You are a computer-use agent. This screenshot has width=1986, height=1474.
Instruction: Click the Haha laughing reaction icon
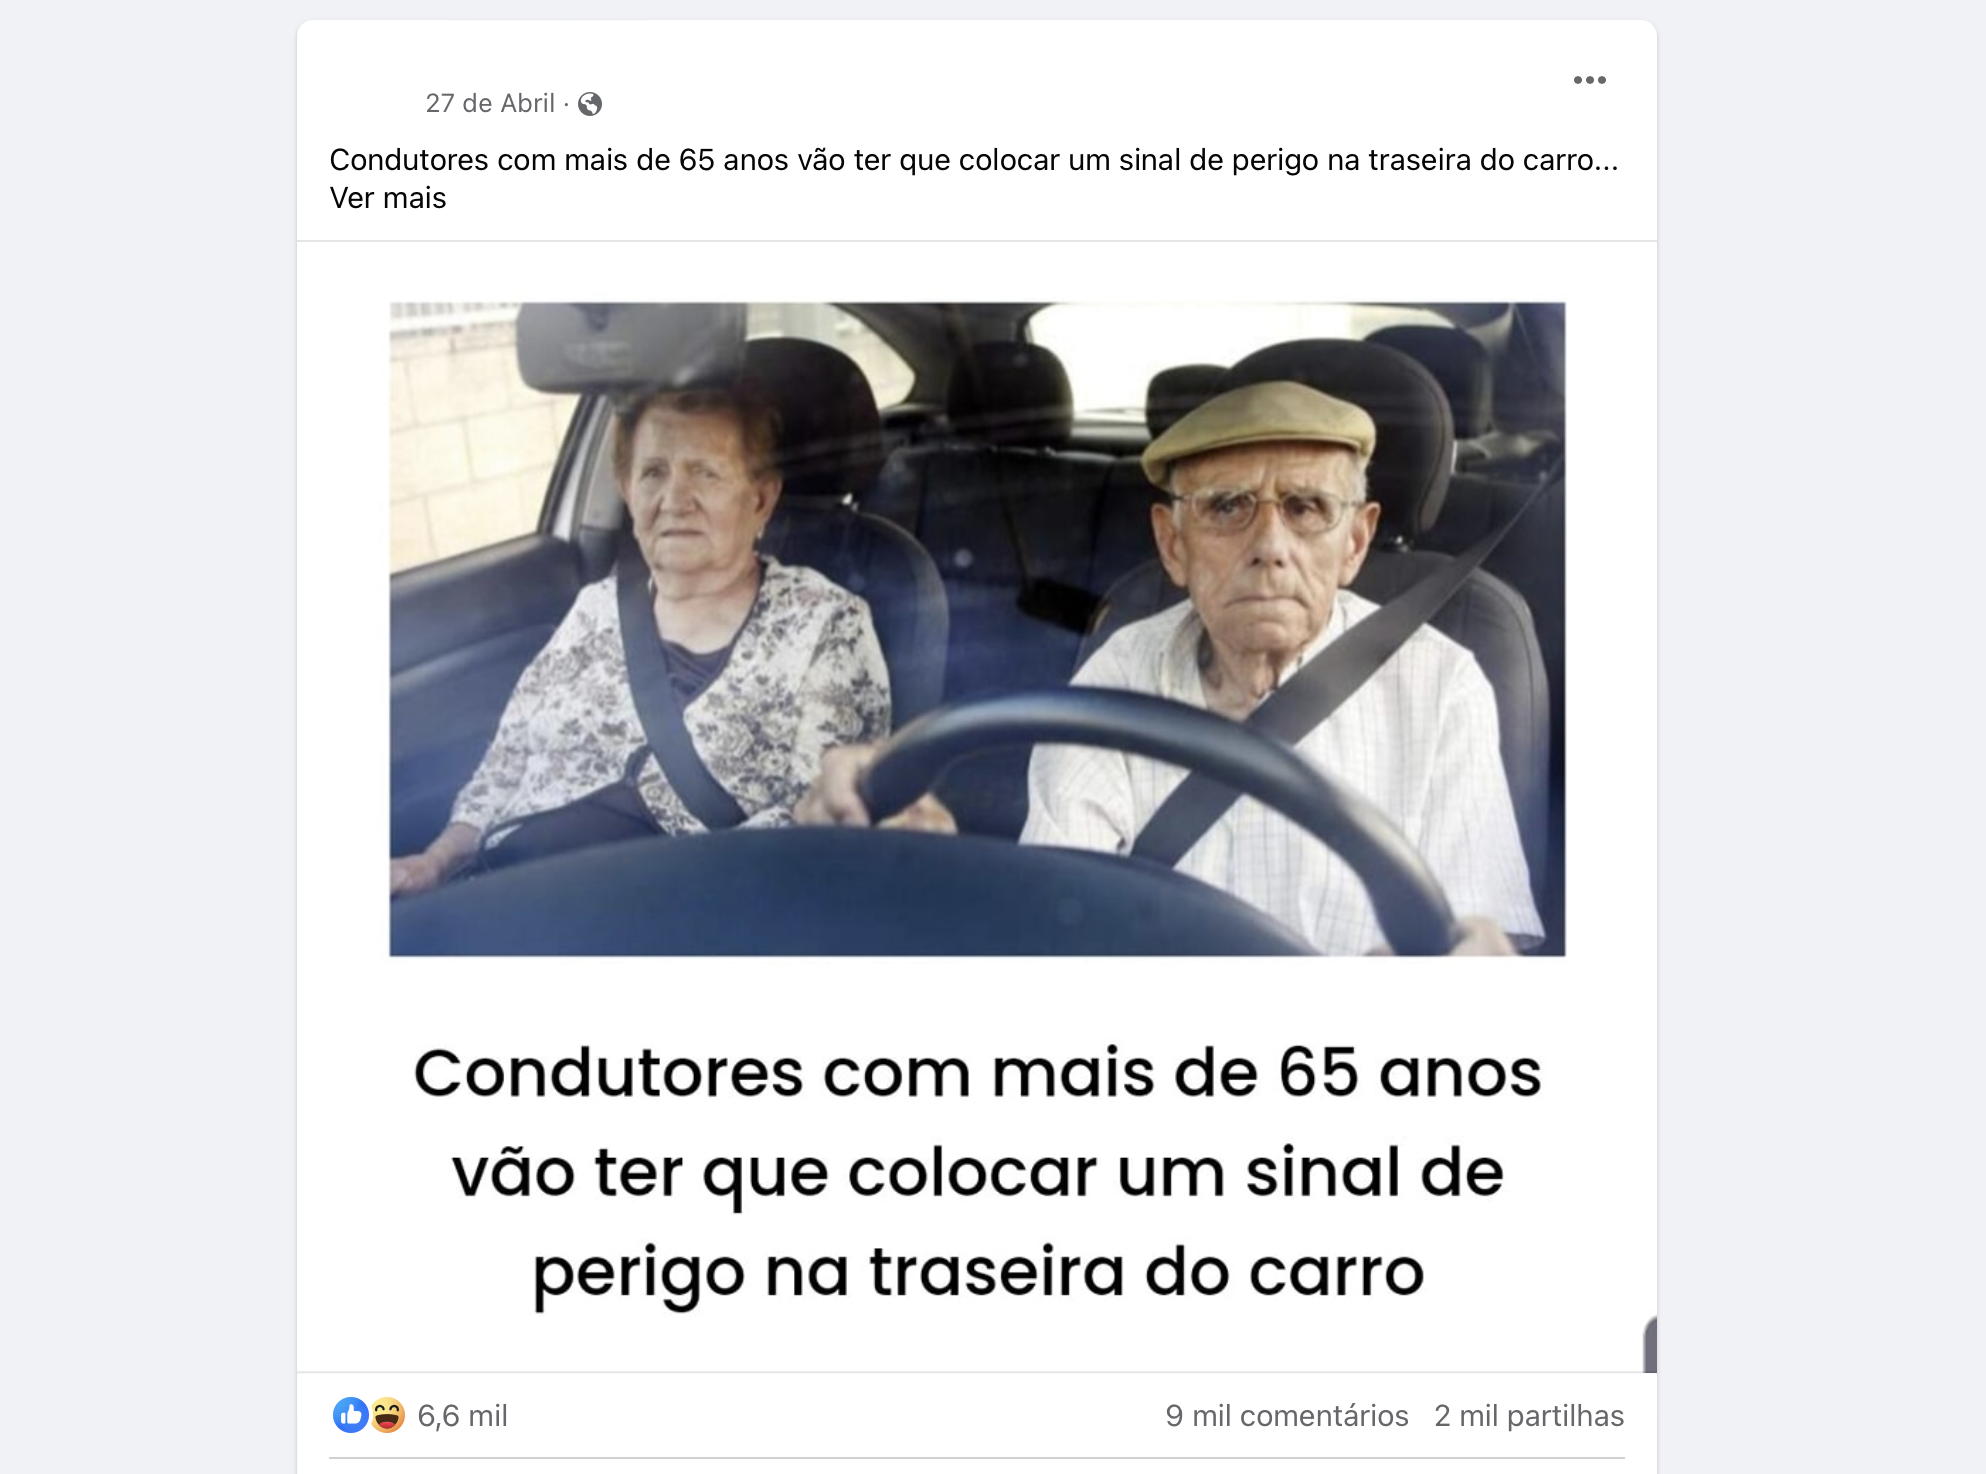point(388,1415)
